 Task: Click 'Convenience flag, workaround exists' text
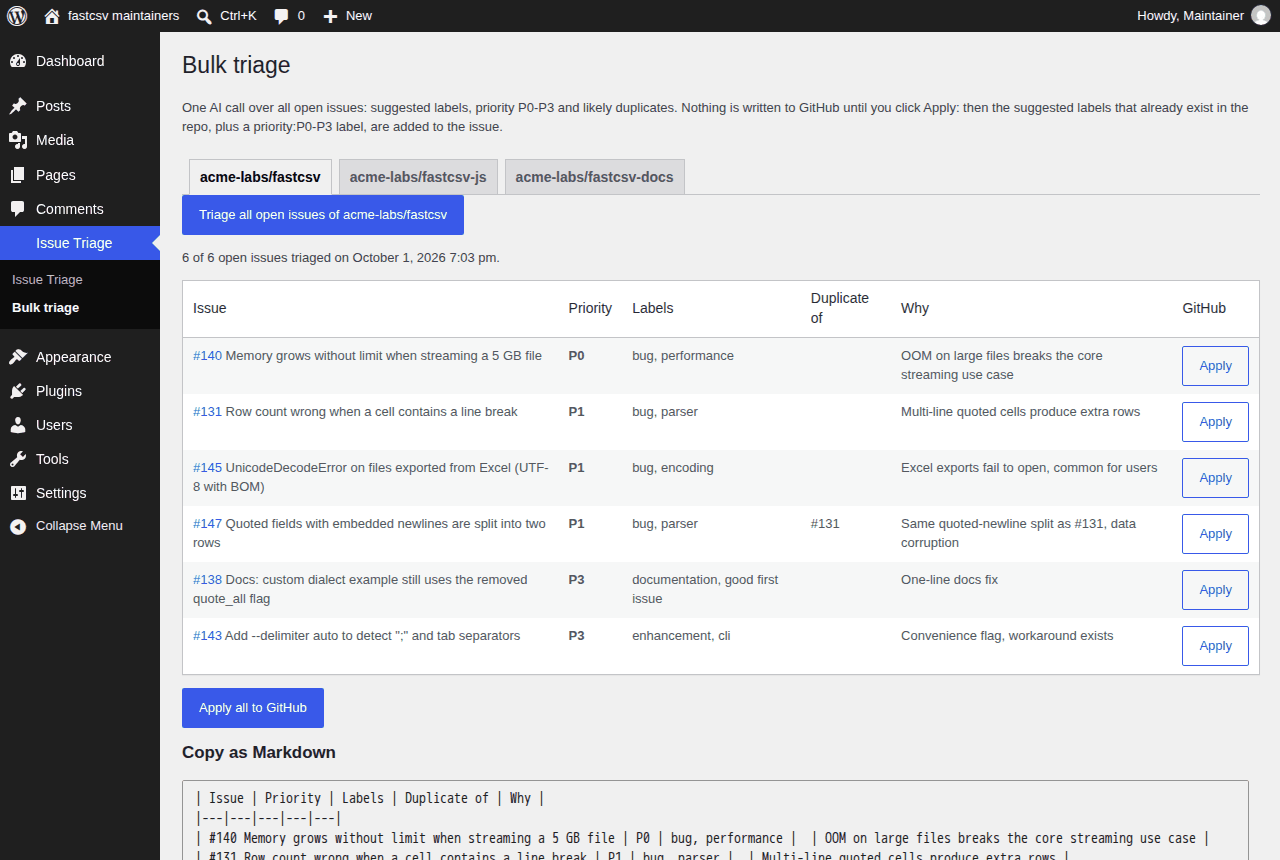tap(1007, 636)
